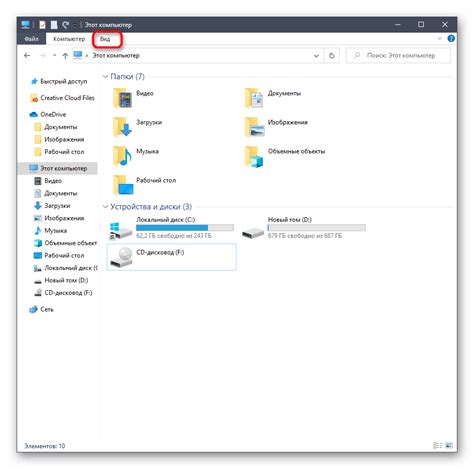Collapse the Папки (7) section

pos(105,77)
